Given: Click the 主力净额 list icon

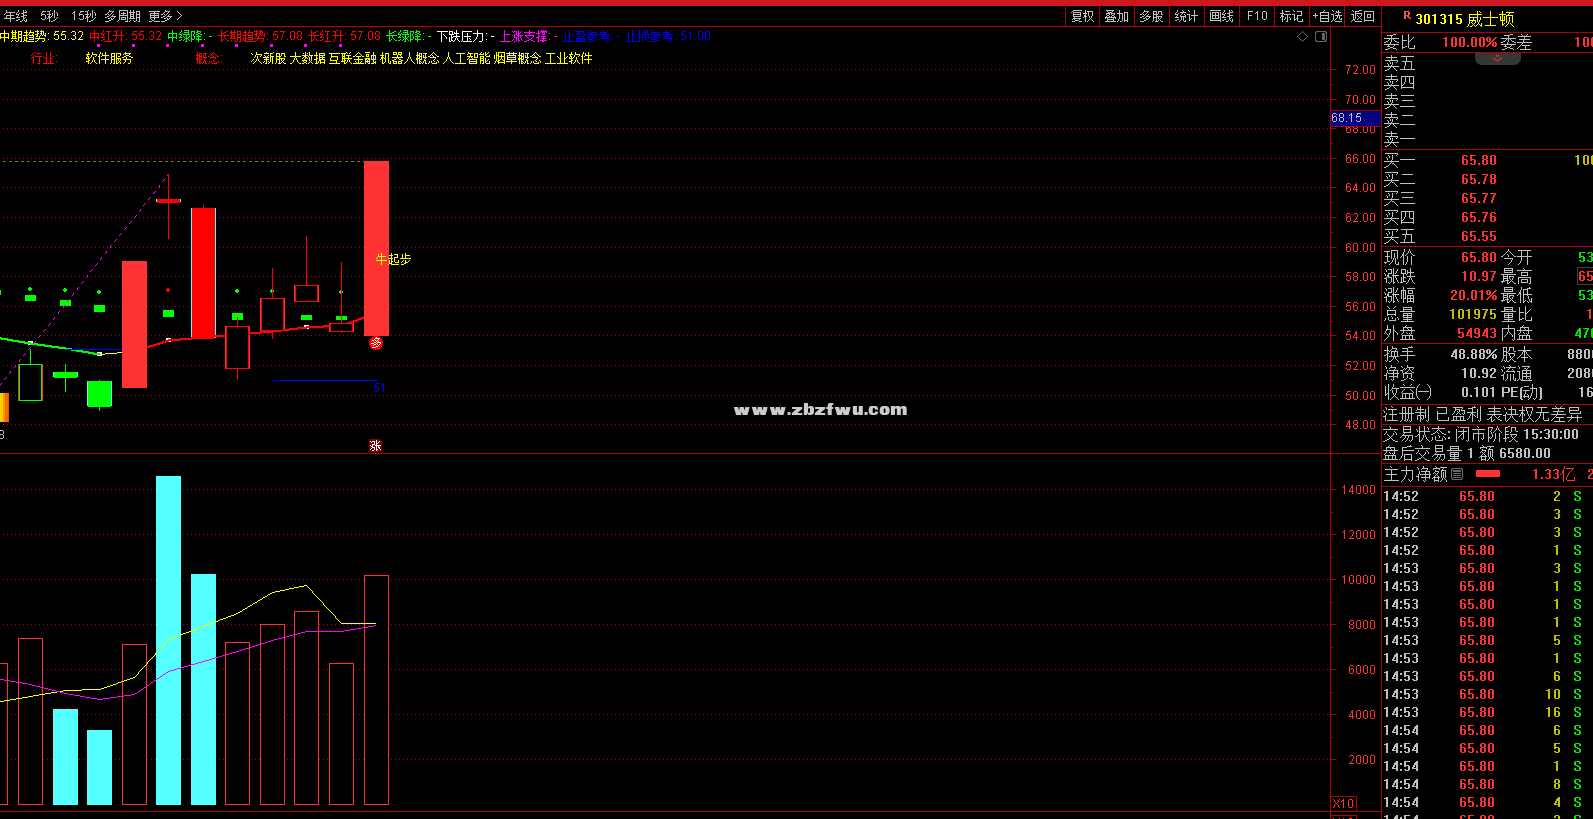Looking at the screenshot, I should tap(1457, 474).
